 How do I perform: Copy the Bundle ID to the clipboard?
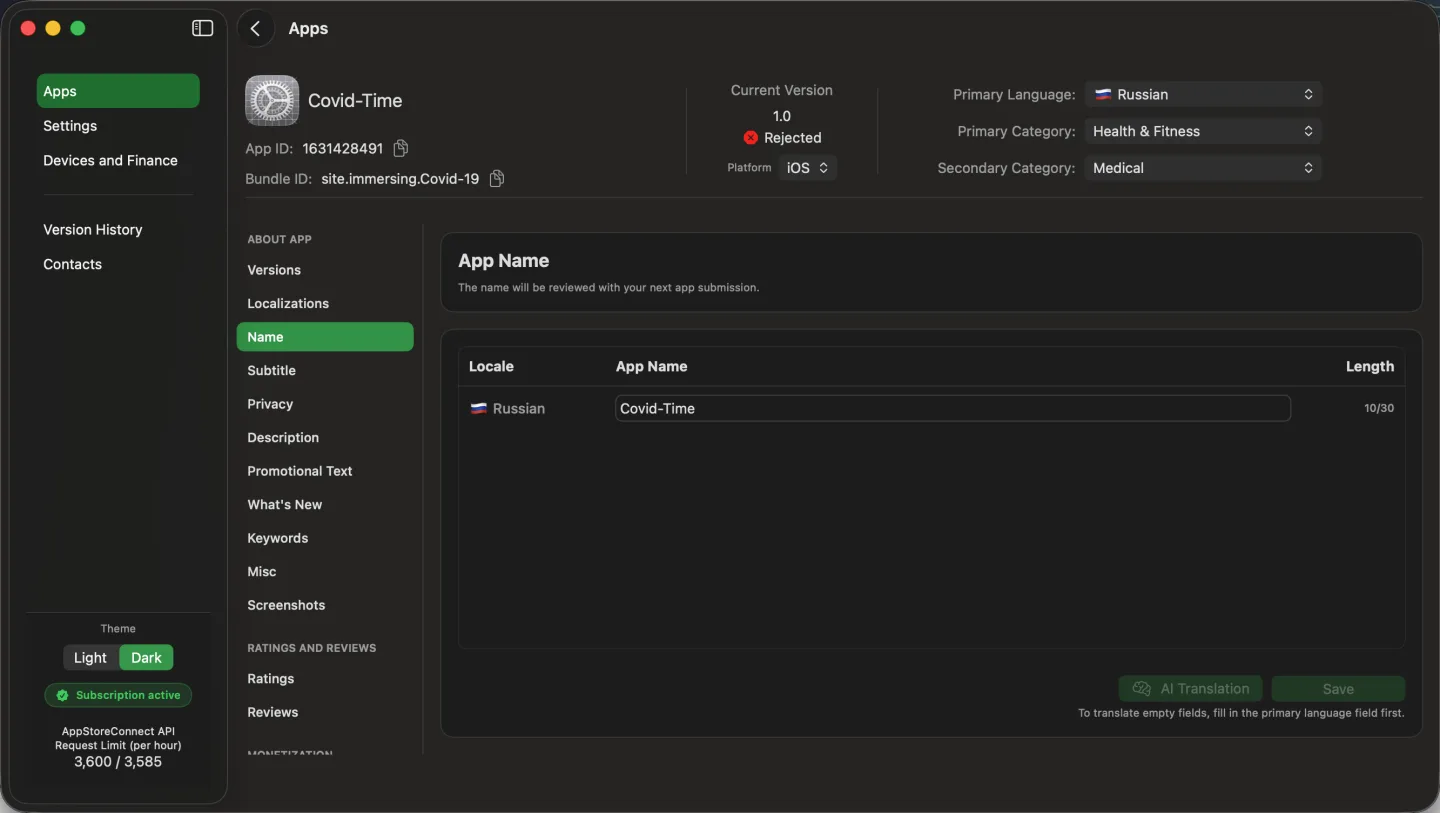click(497, 179)
